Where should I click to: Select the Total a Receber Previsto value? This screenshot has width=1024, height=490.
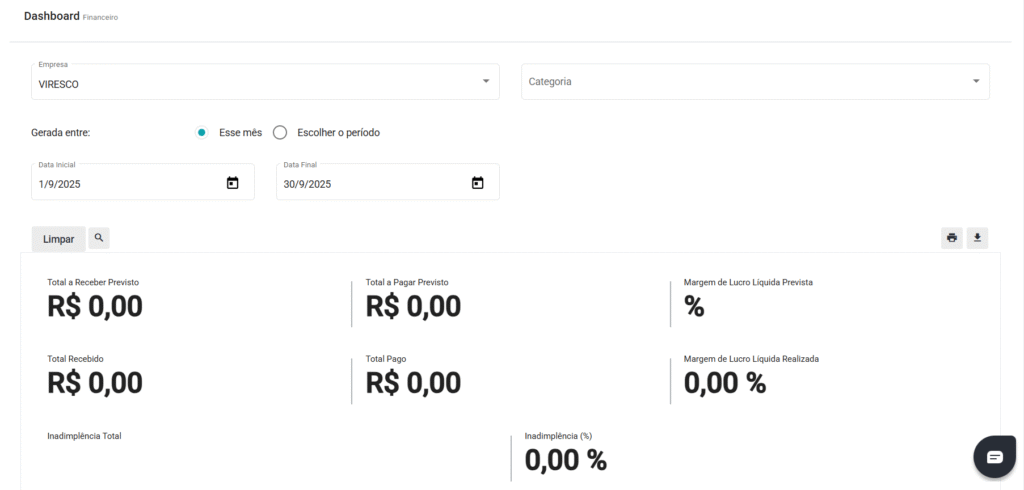pyautogui.click(x=95, y=307)
